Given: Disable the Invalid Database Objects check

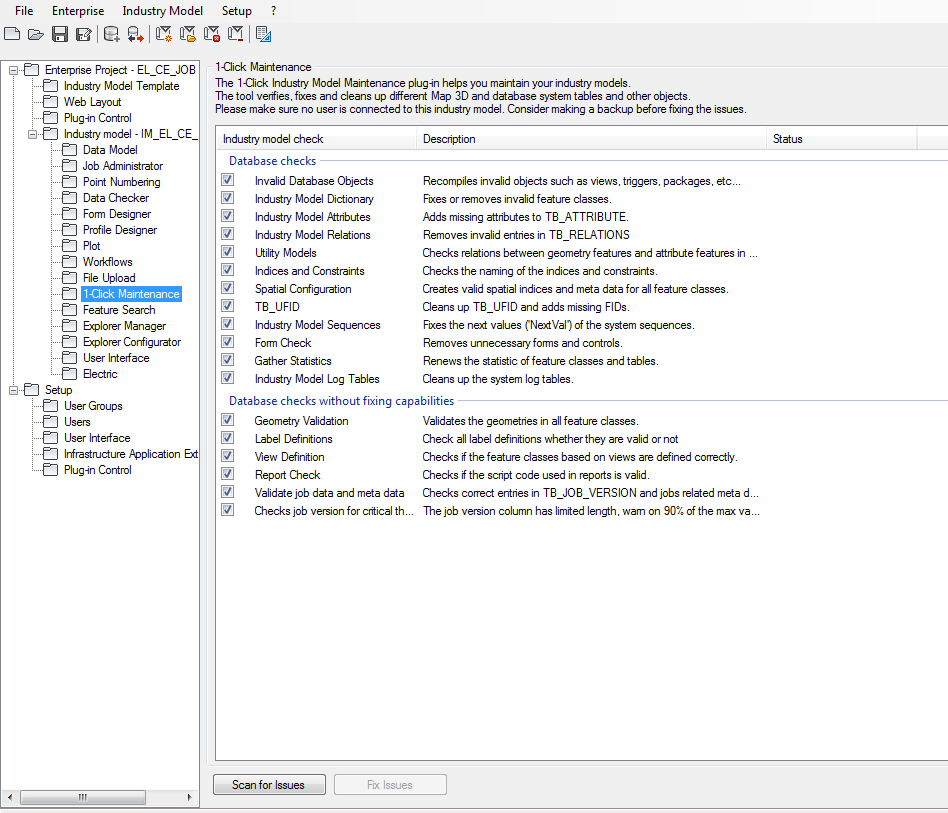Looking at the screenshot, I should coord(227,181).
